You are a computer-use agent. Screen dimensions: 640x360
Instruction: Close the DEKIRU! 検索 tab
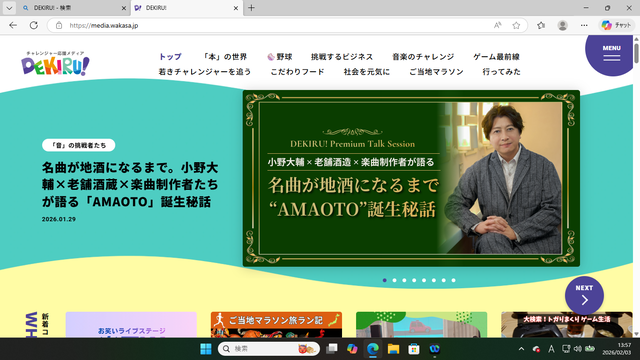tap(124, 8)
